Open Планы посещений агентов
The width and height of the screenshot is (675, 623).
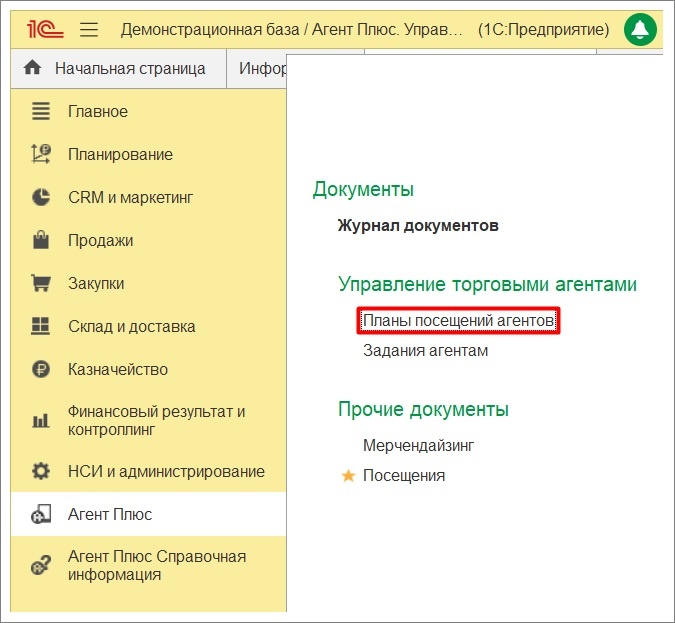pos(458,321)
